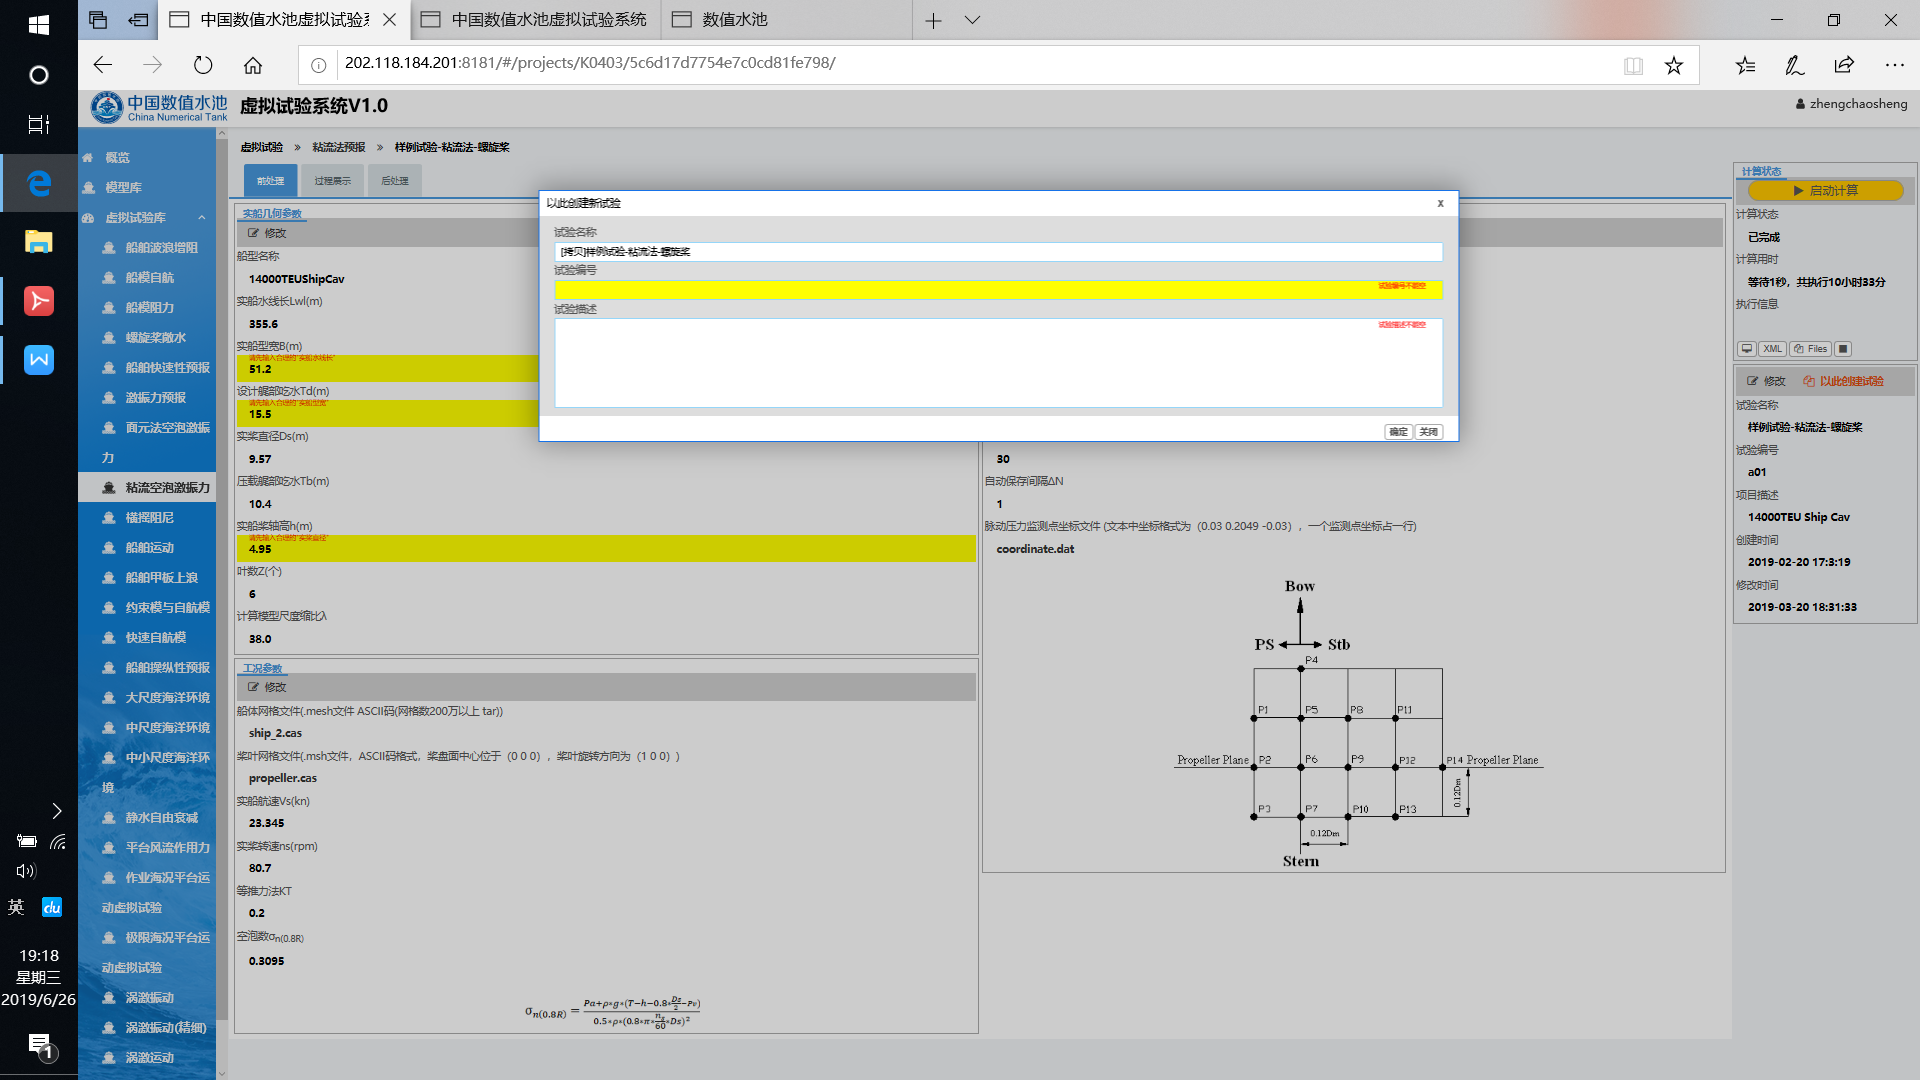Viewport: 1920px width, 1080px height.
Task: Add page to favorites star icon
Action: click(1673, 65)
